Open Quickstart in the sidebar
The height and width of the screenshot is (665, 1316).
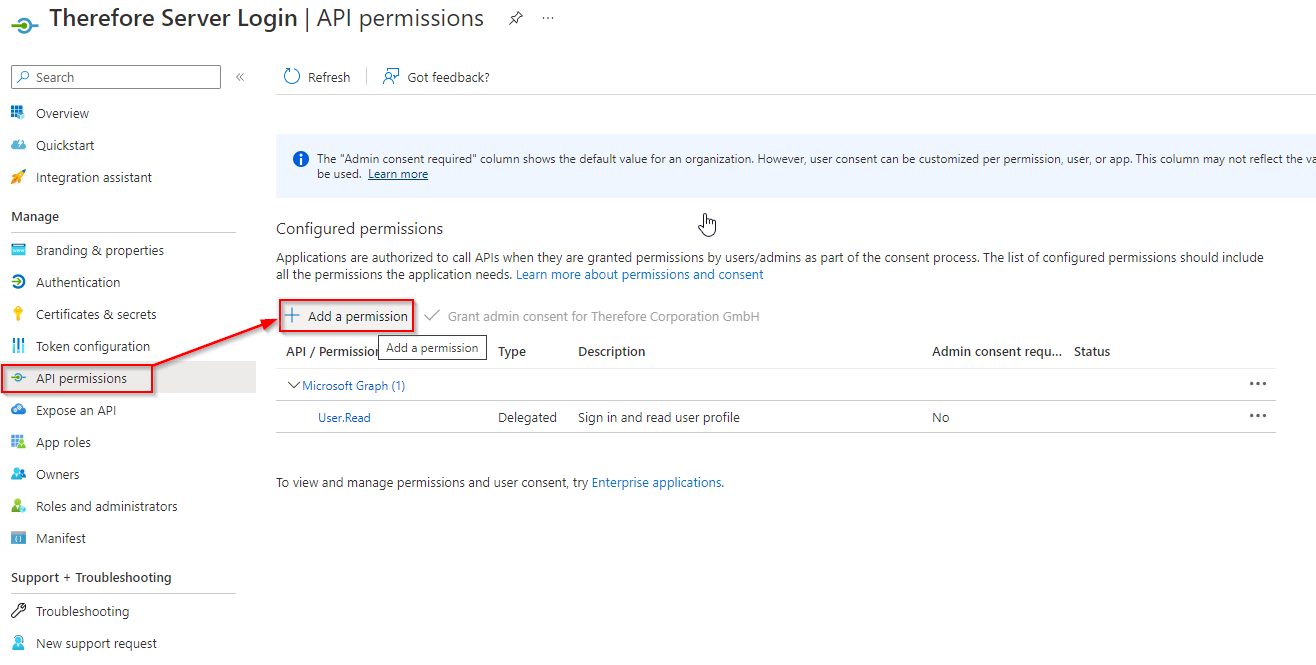[x=65, y=145]
